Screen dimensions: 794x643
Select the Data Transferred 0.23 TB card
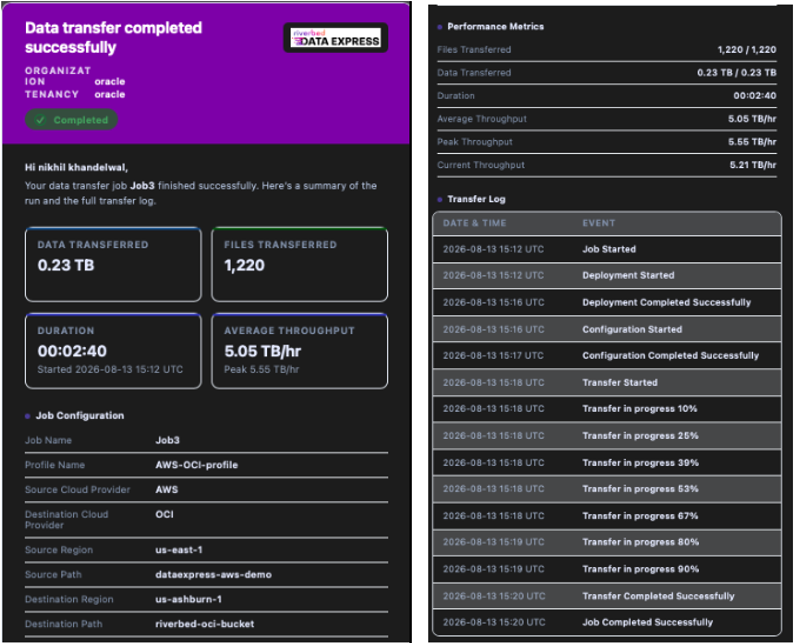click(x=113, y=264)
